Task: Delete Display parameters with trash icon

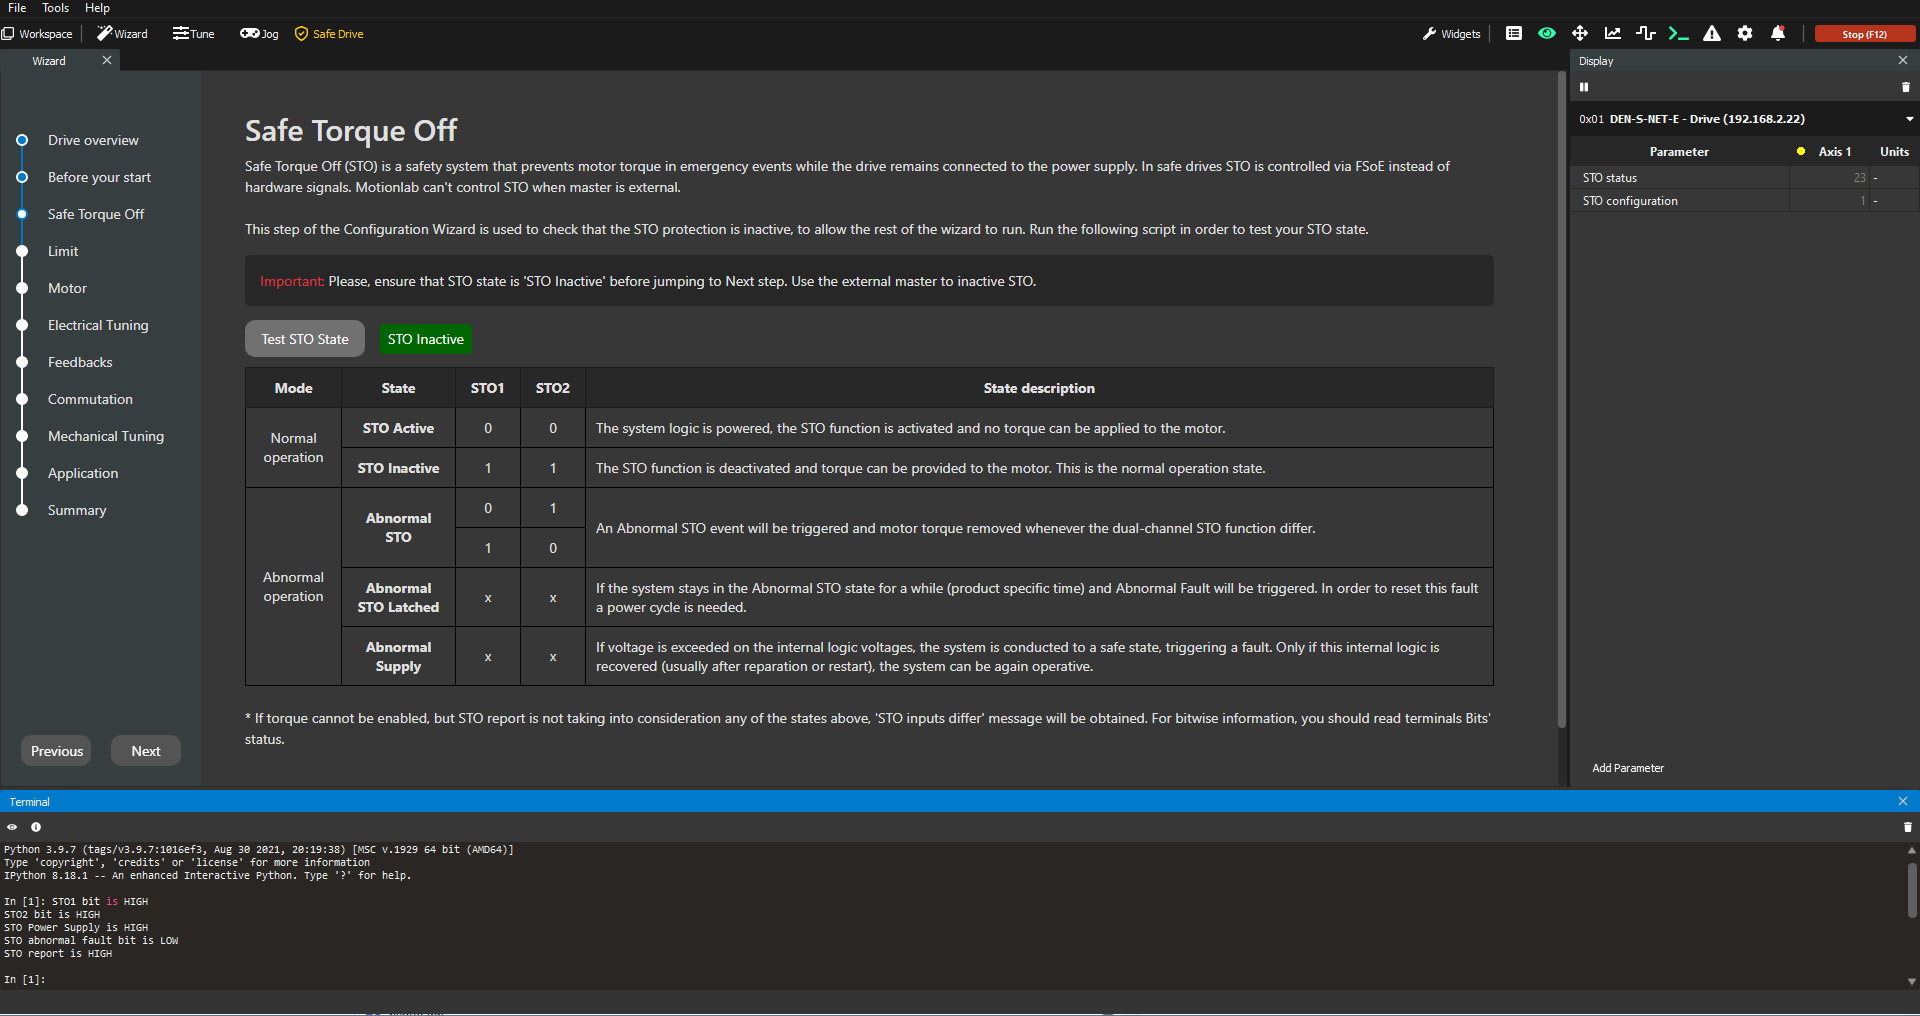Action: (x=1905, y=88)
